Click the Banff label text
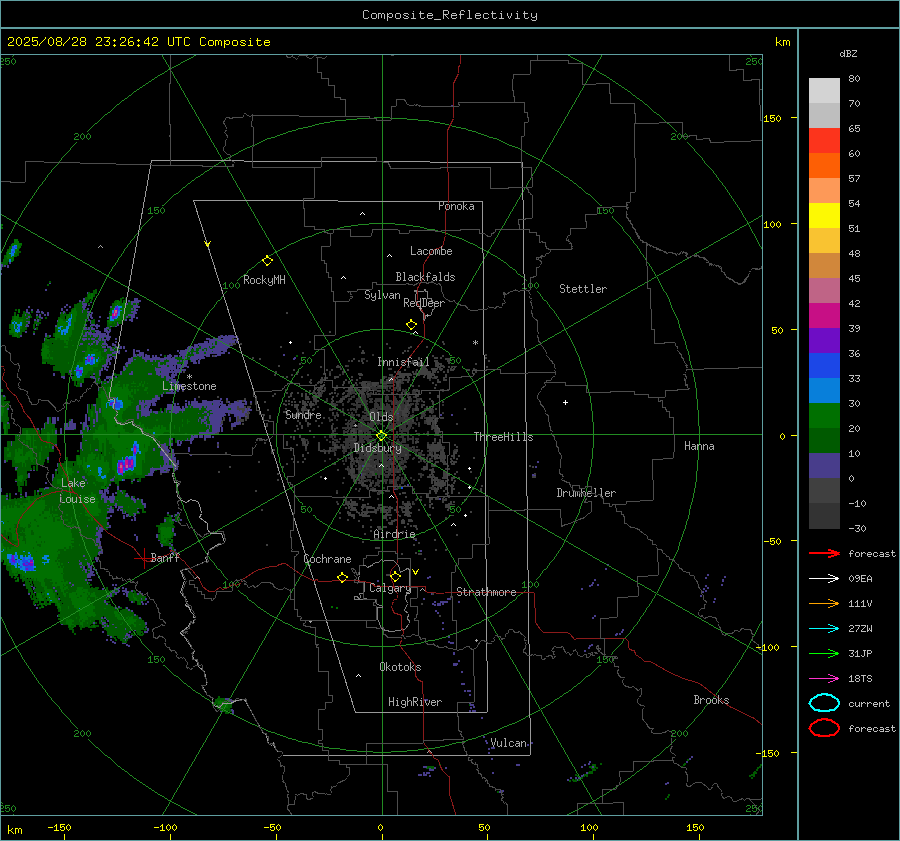This screenshot has width=900, height=841. tap(165, 557)
